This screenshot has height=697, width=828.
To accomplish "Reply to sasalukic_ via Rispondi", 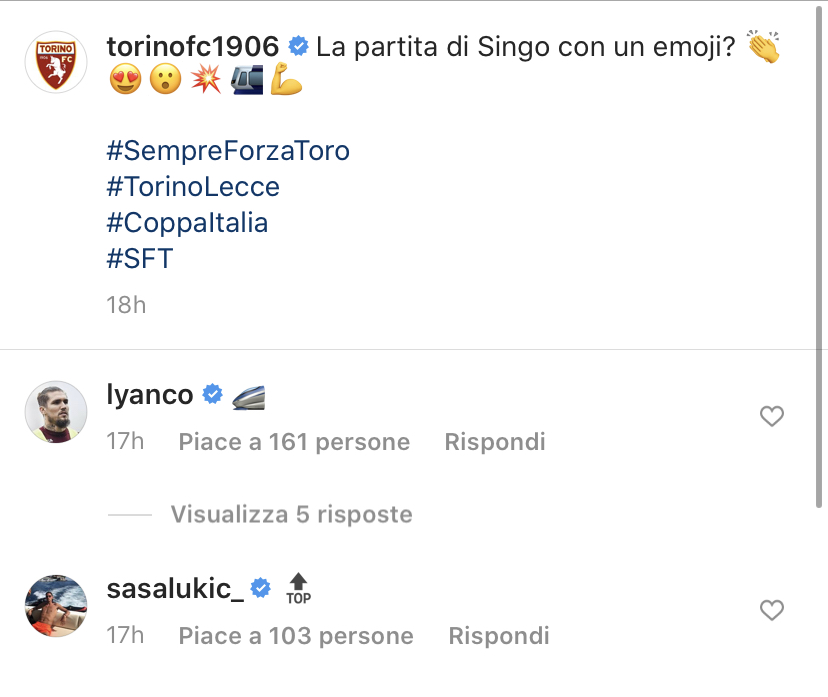I will click(x=499, y=636).
